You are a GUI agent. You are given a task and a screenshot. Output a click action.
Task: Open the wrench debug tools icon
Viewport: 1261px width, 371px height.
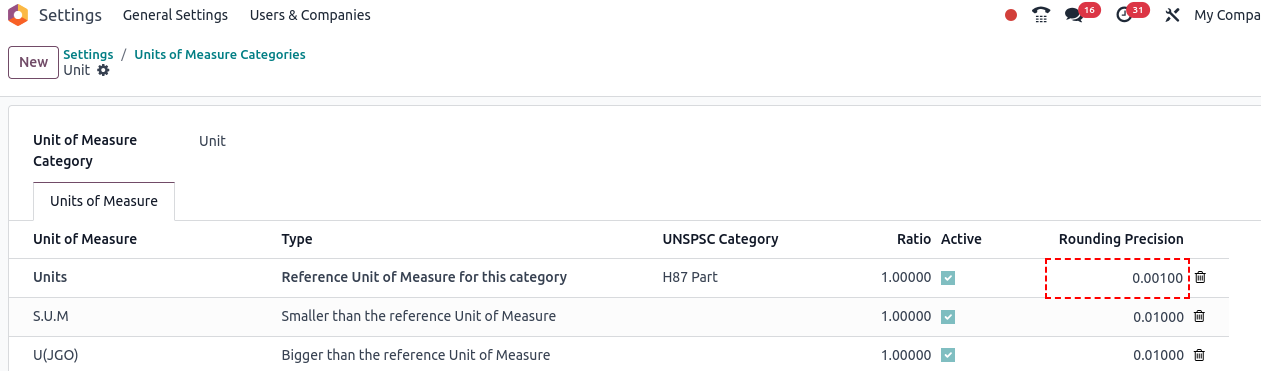1173,15
